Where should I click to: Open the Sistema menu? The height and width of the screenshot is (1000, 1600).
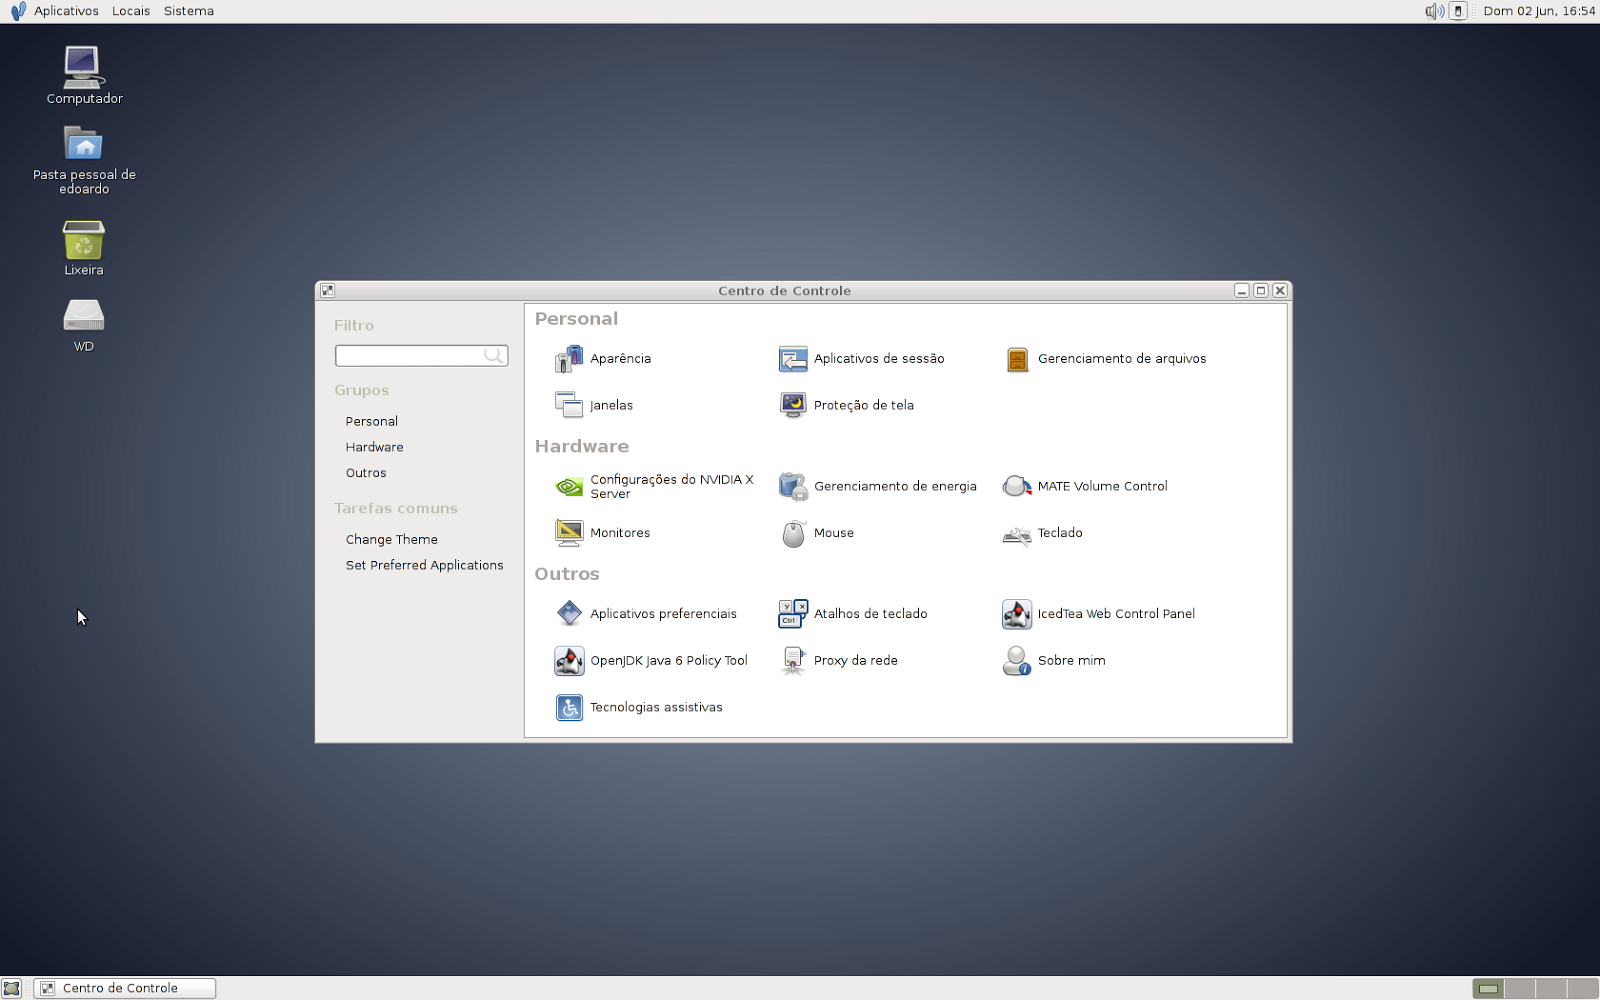coord(188,11)
